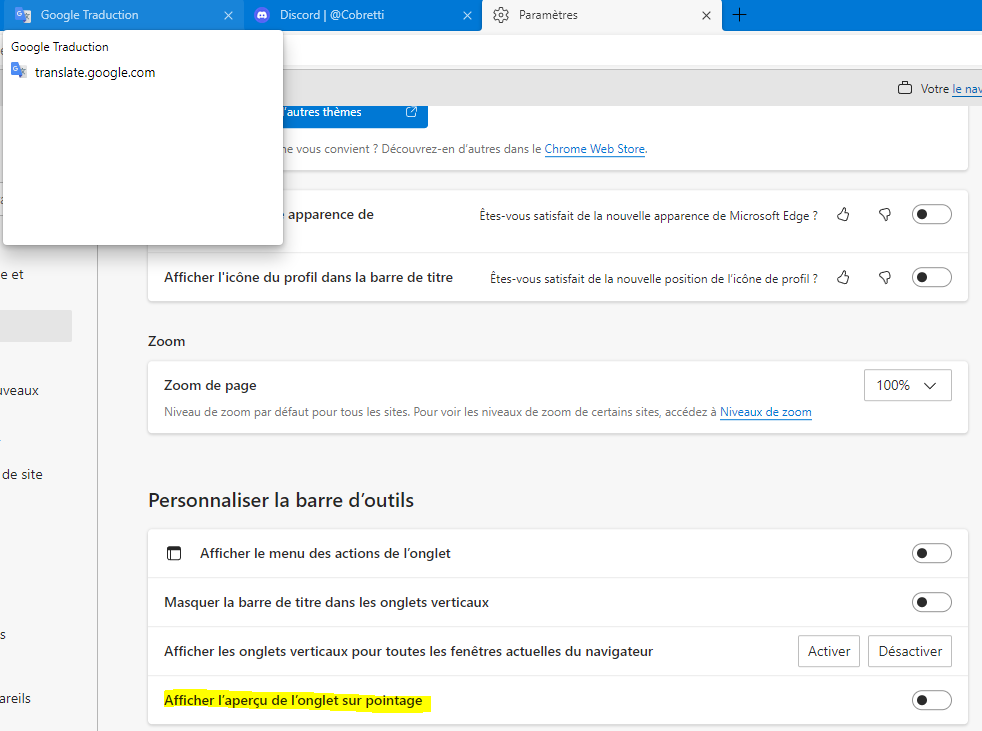
Task: Open a new tab with the plus button
Action: pyautogui.click(x=737, y=15)
